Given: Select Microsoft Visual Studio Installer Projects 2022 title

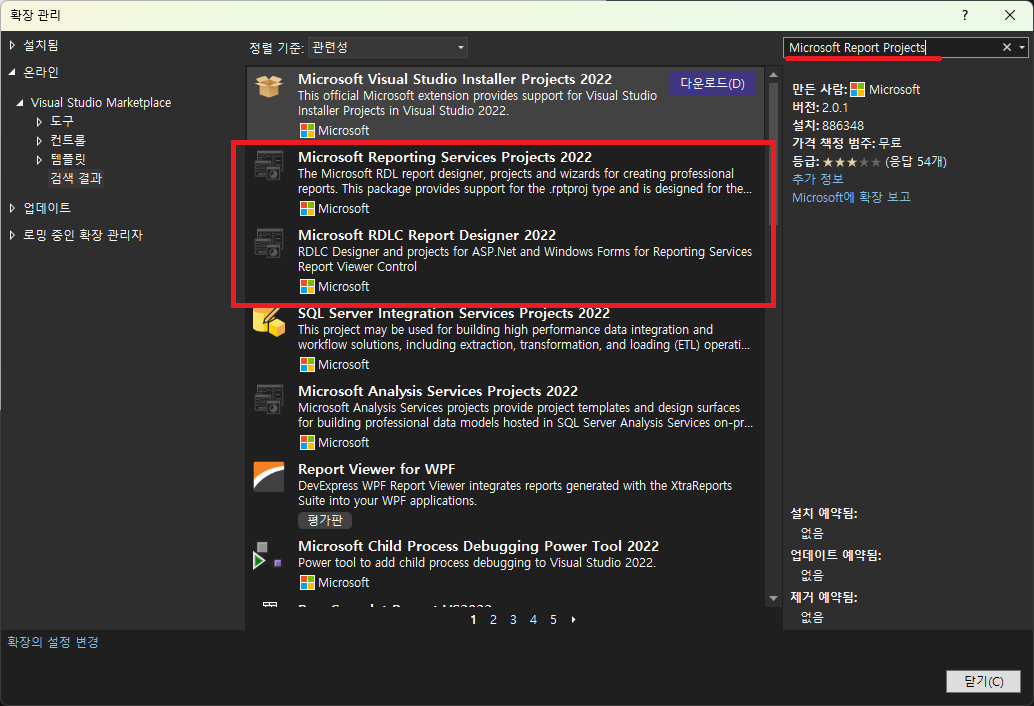Looking at the screenshot, I should tap(455, 79).
